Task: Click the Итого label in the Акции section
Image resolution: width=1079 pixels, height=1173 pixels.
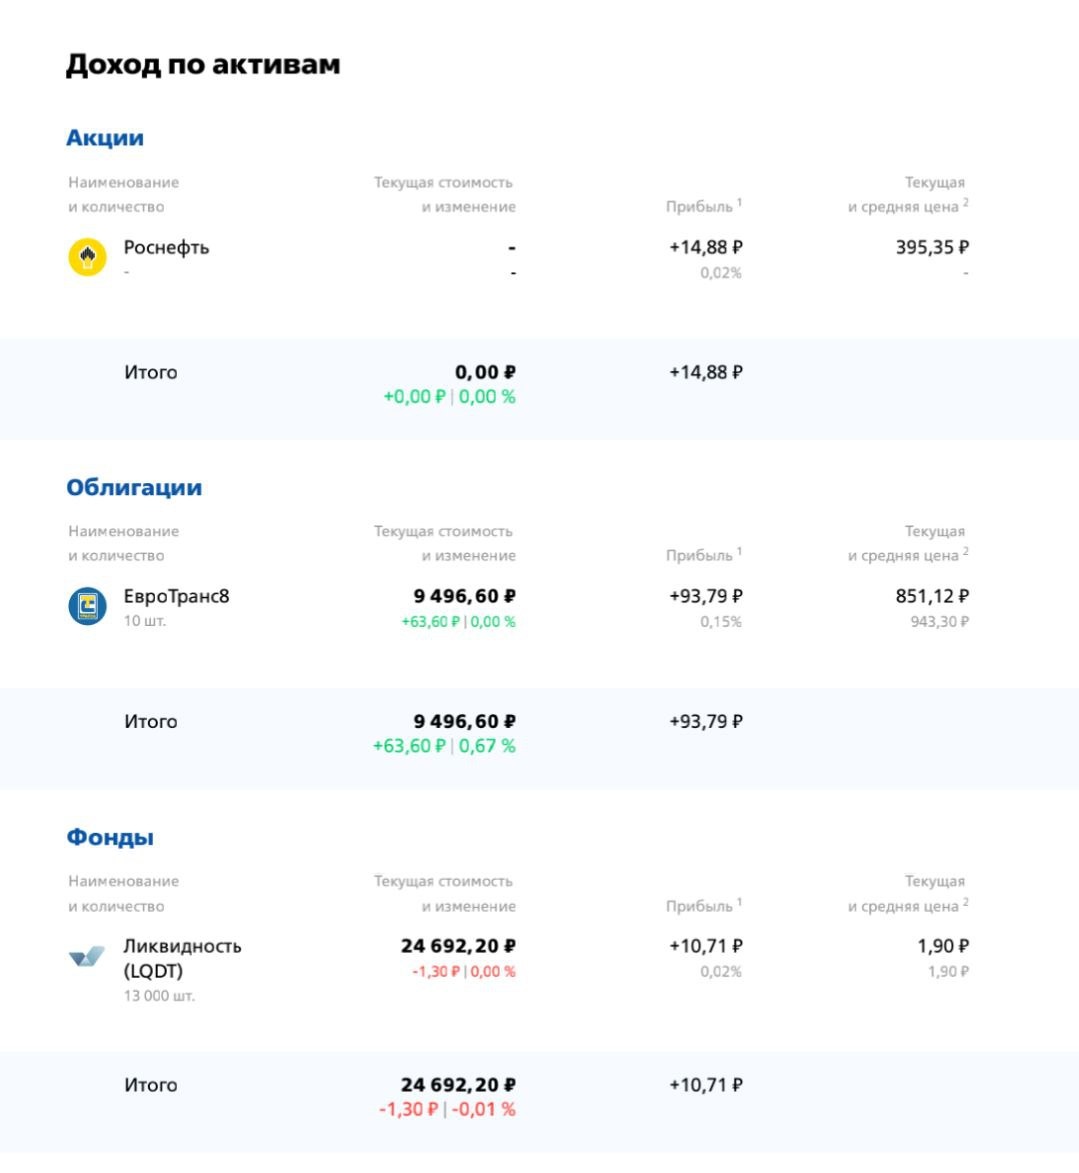Action: tap(150, 372)
